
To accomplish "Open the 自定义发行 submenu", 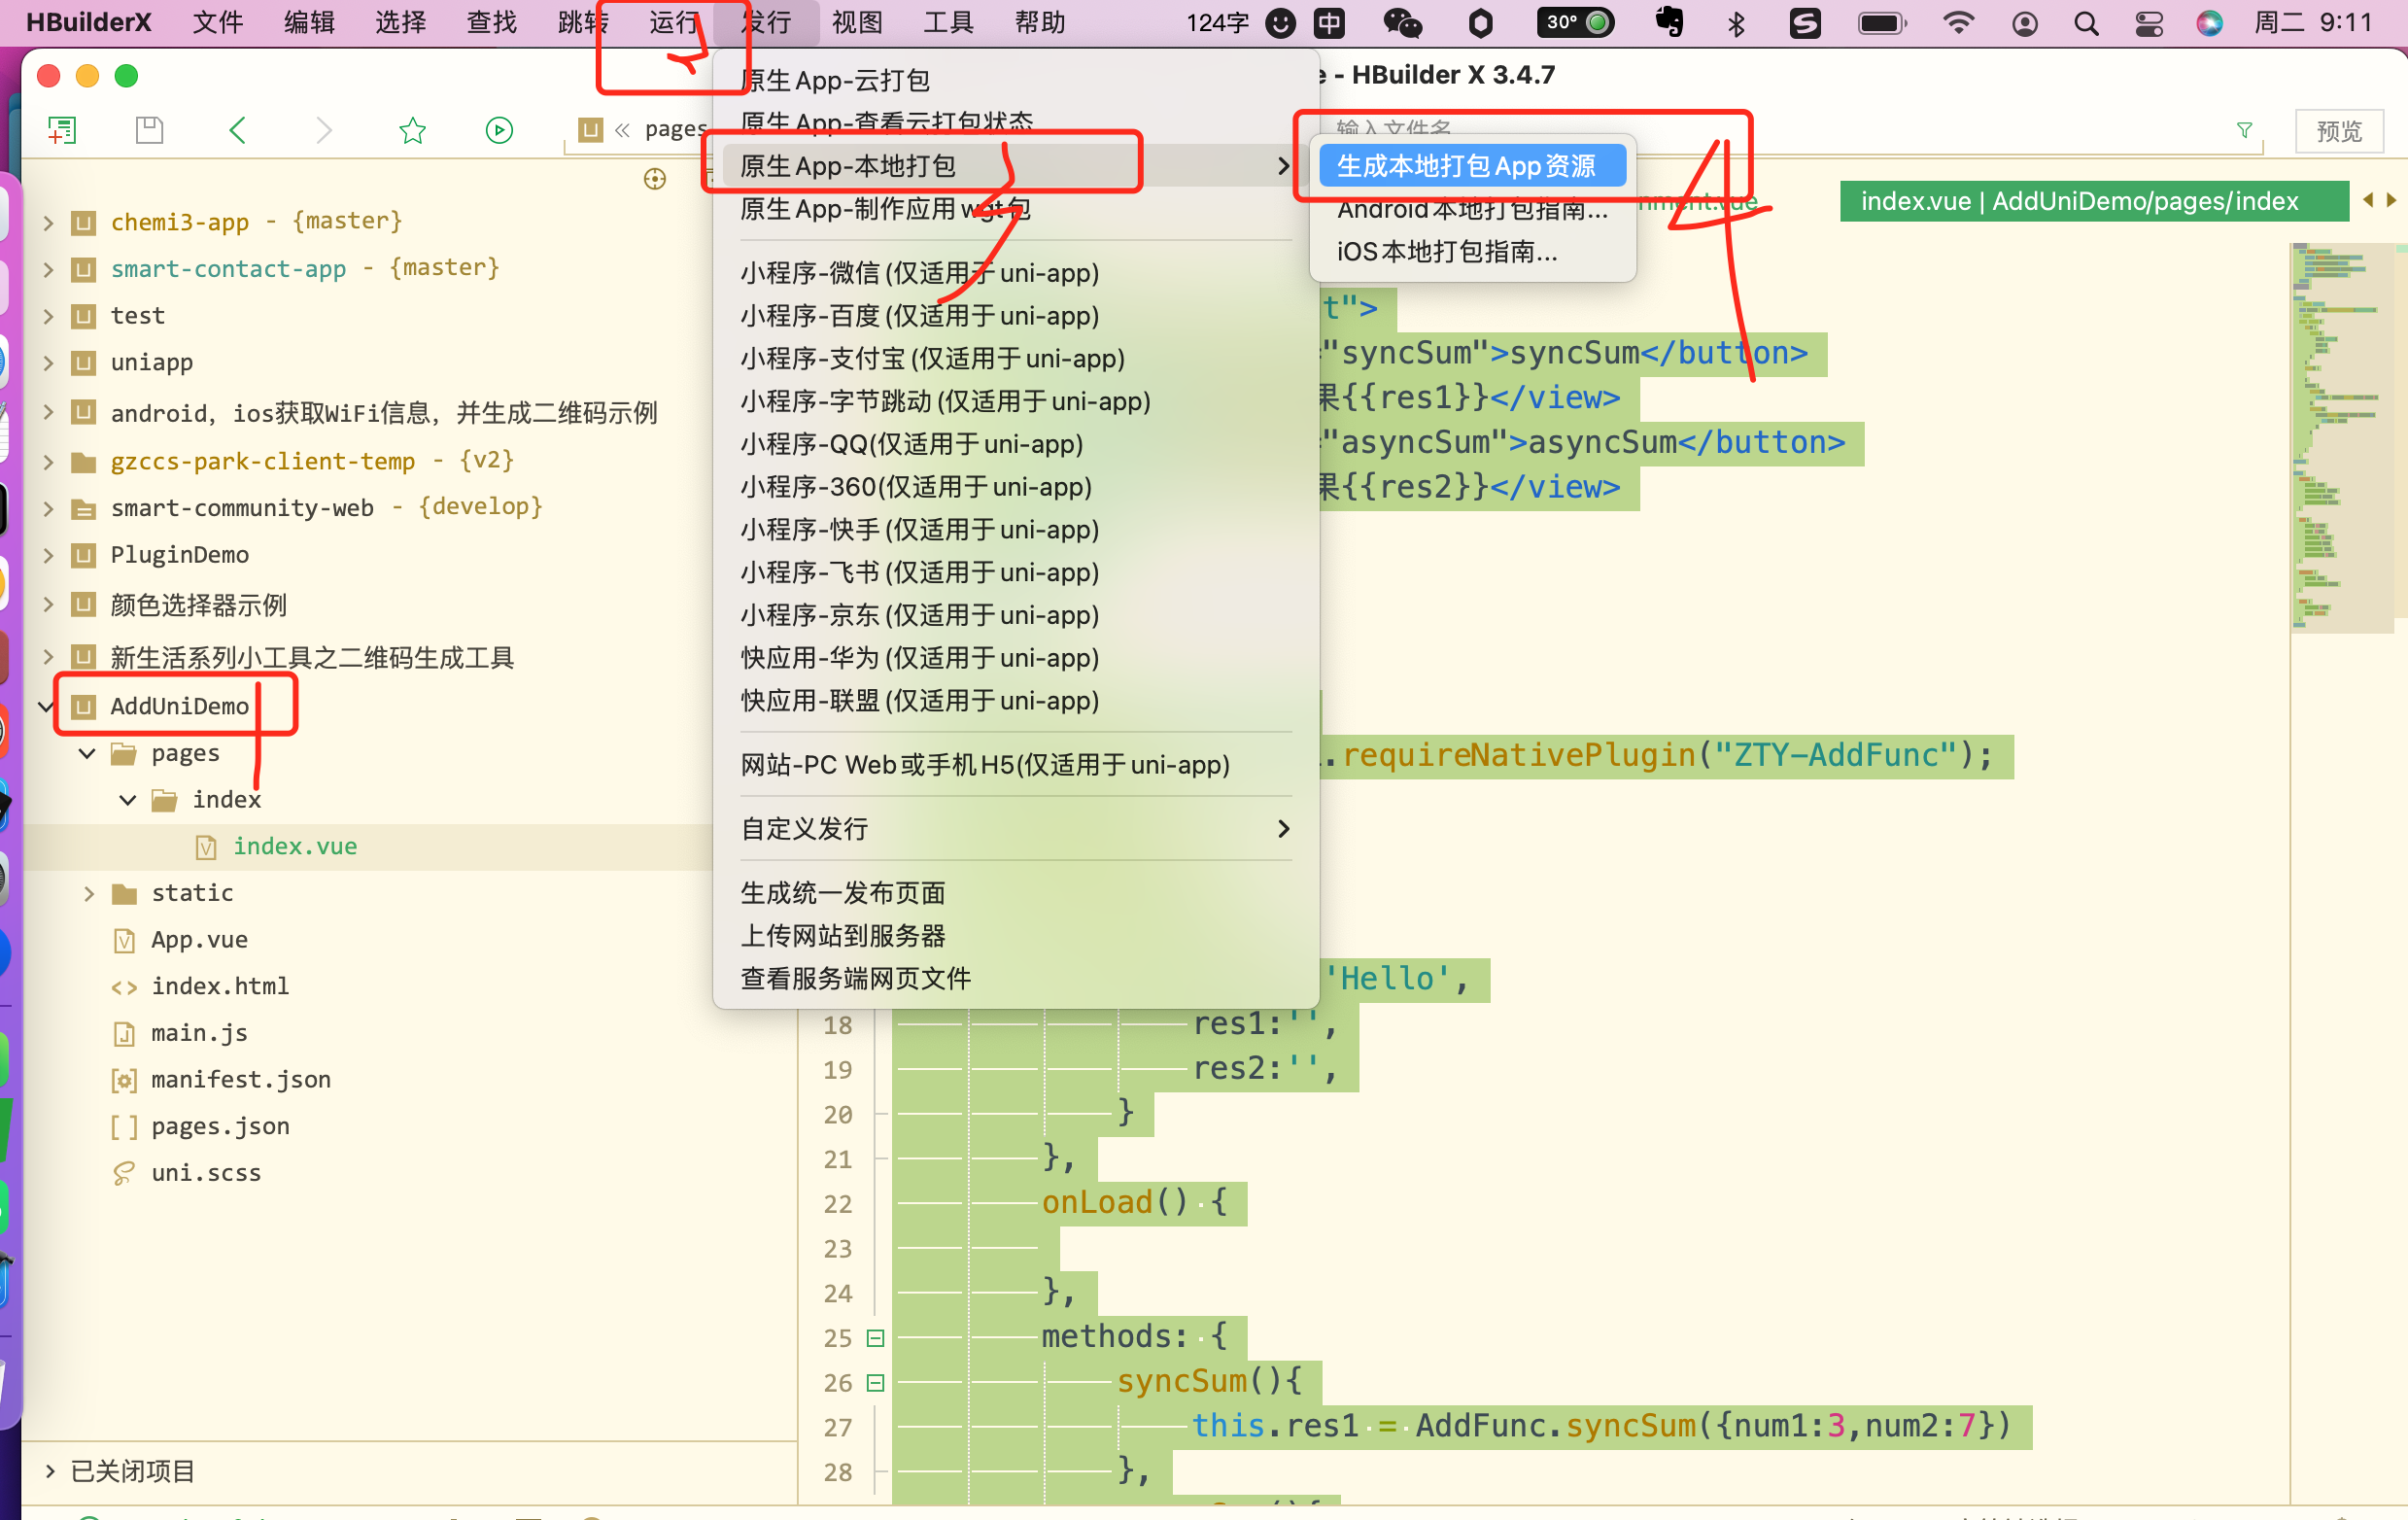I will coord(1015,829).
